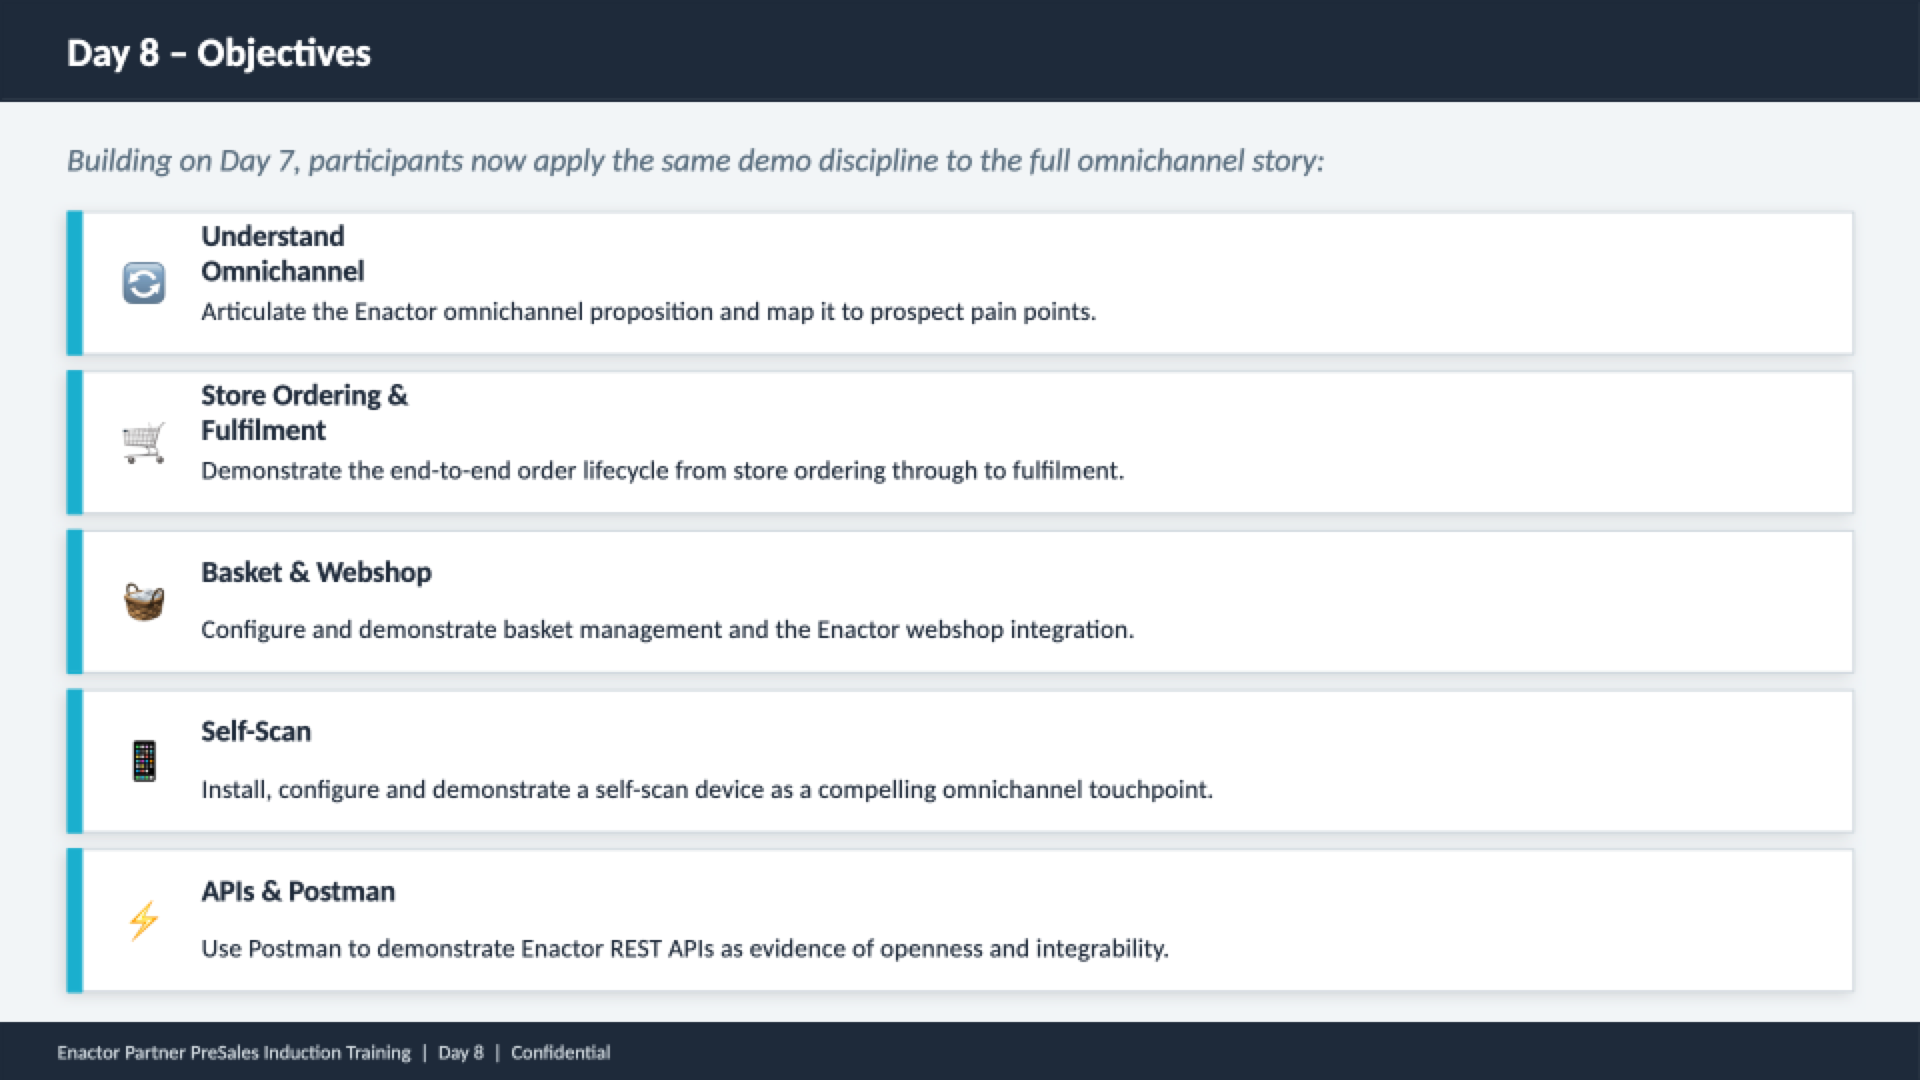Viewport: 1920px width, 1080px height.
Task: Click the omnichannel proposition description text
Action: click(x=648, y=312)
